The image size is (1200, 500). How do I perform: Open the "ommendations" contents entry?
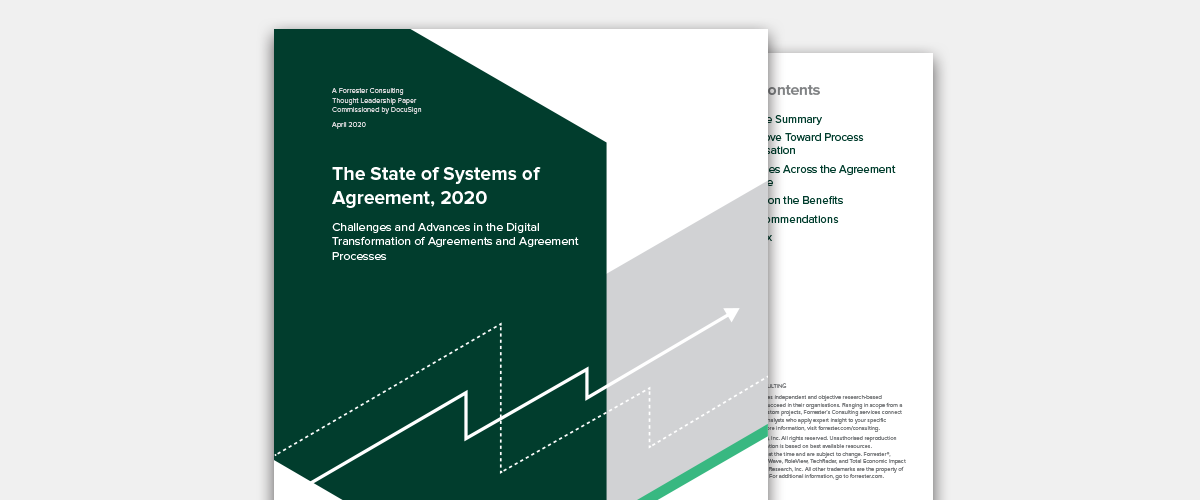803,219
